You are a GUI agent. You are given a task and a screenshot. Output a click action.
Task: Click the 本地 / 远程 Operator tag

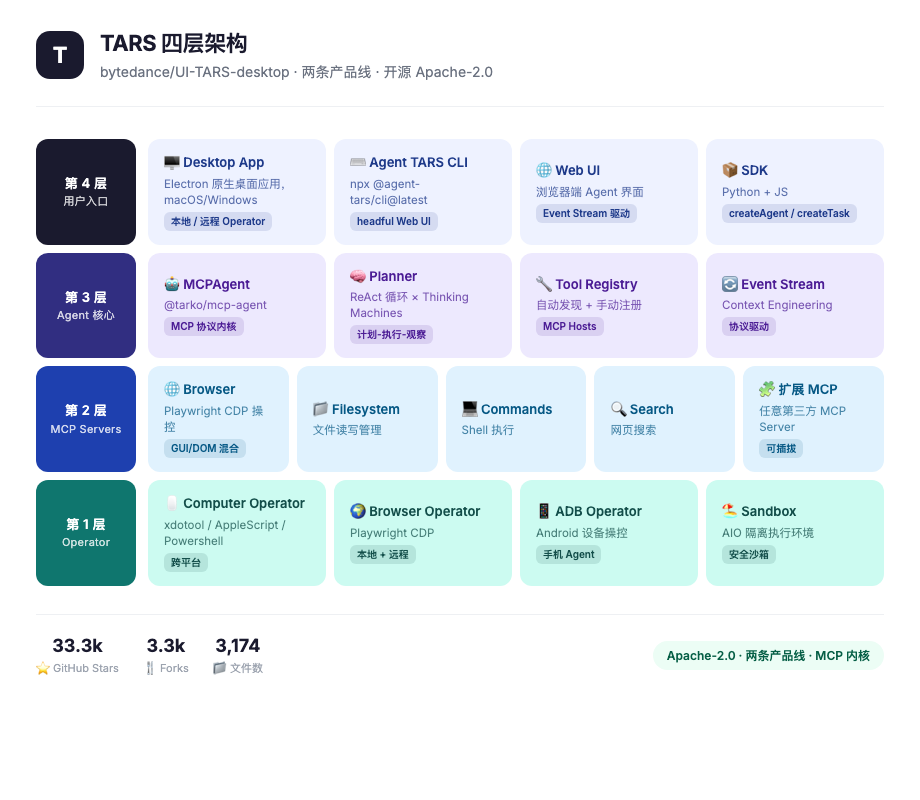point(218,222)
